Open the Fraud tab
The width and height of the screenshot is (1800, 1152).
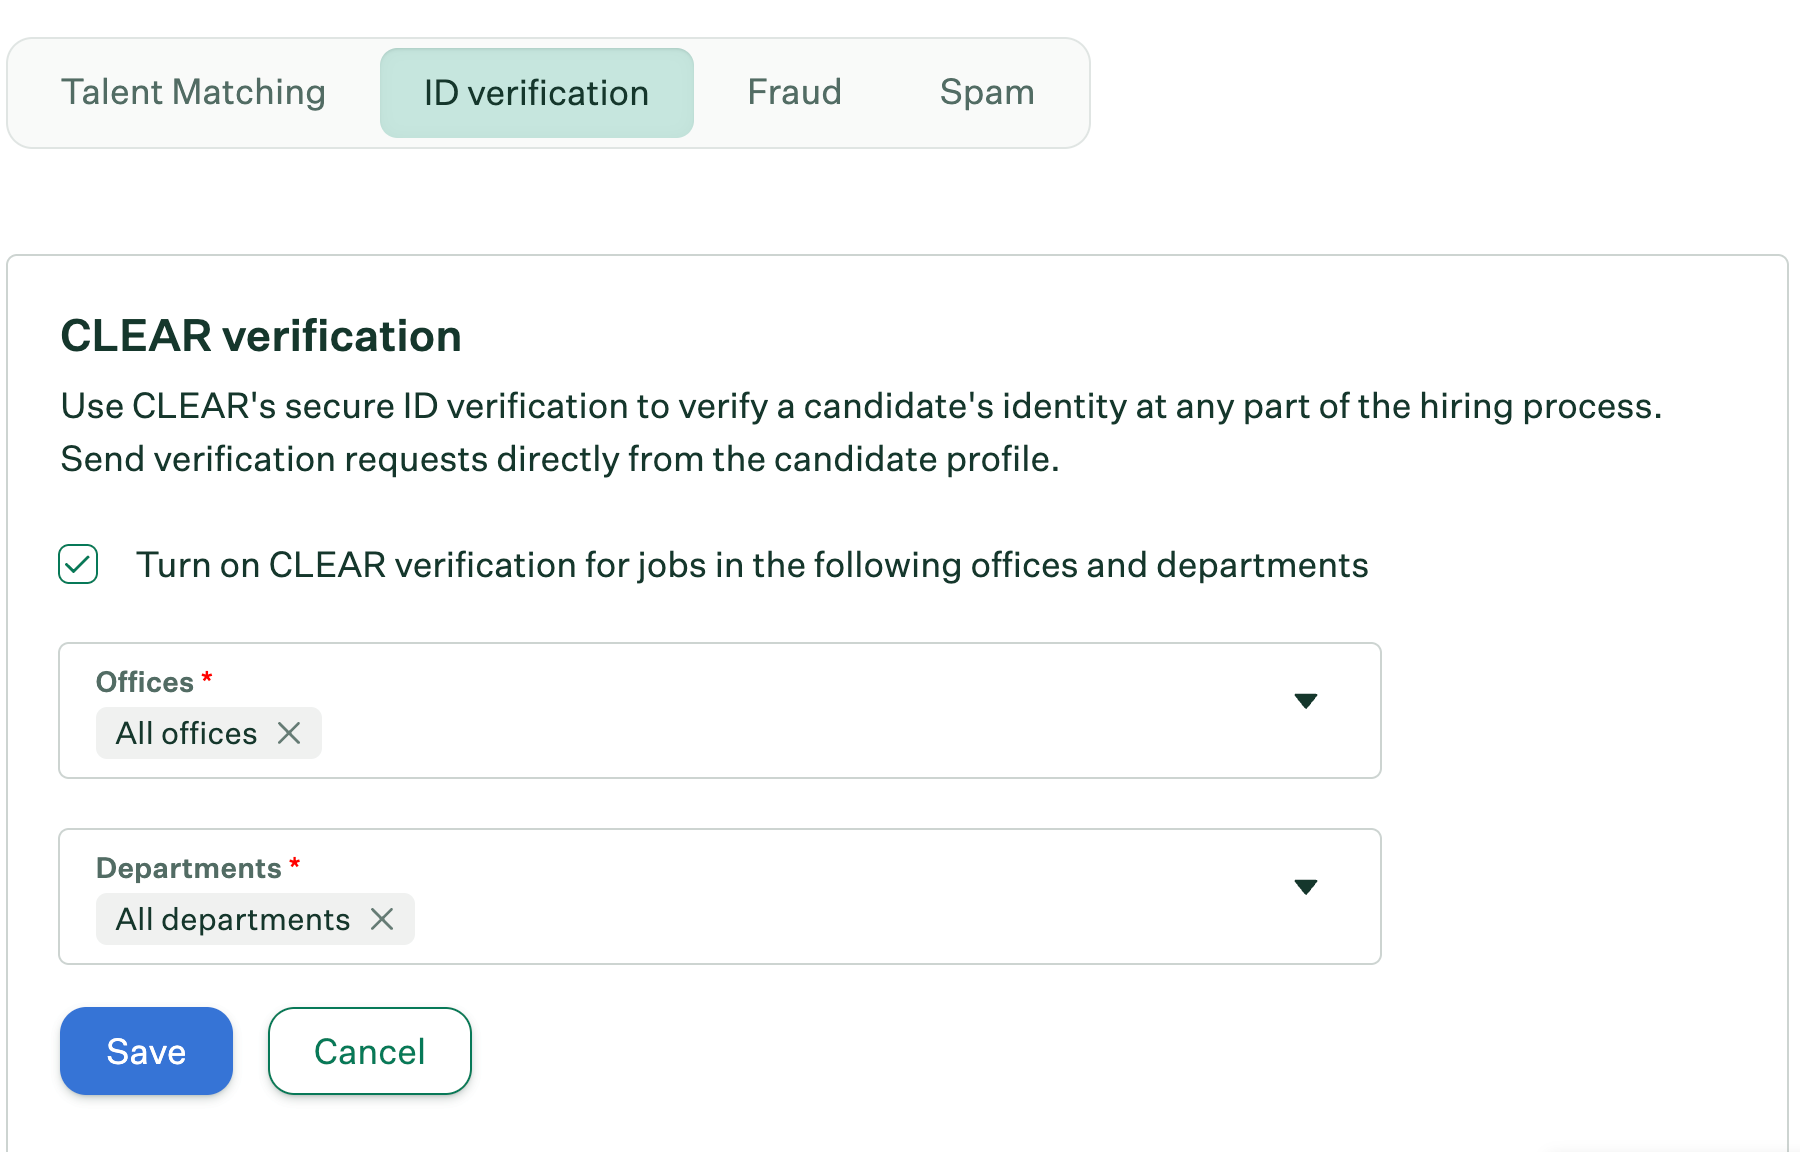pyautogui.click(x=794, y=93)
